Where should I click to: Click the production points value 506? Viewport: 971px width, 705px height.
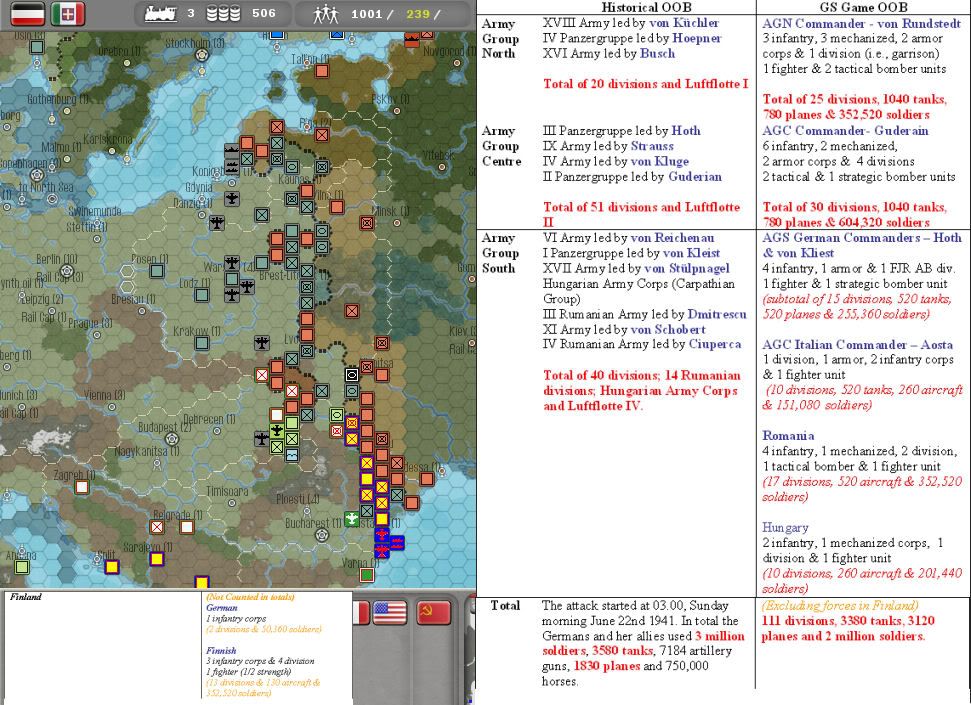[263, 14]
